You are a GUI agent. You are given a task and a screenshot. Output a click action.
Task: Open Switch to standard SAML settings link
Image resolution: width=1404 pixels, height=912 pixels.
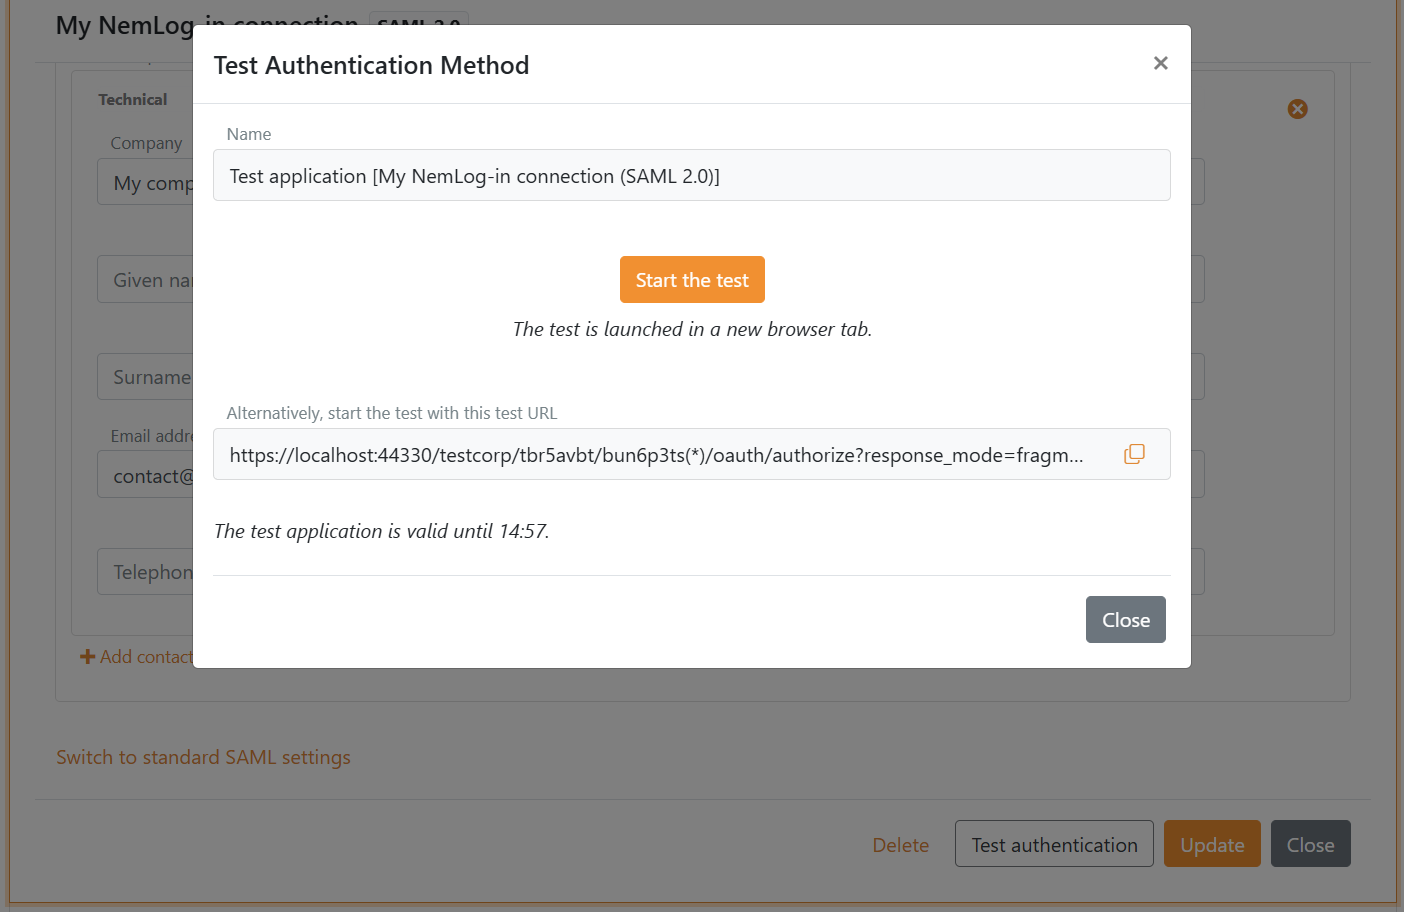[x=203, y=757]
